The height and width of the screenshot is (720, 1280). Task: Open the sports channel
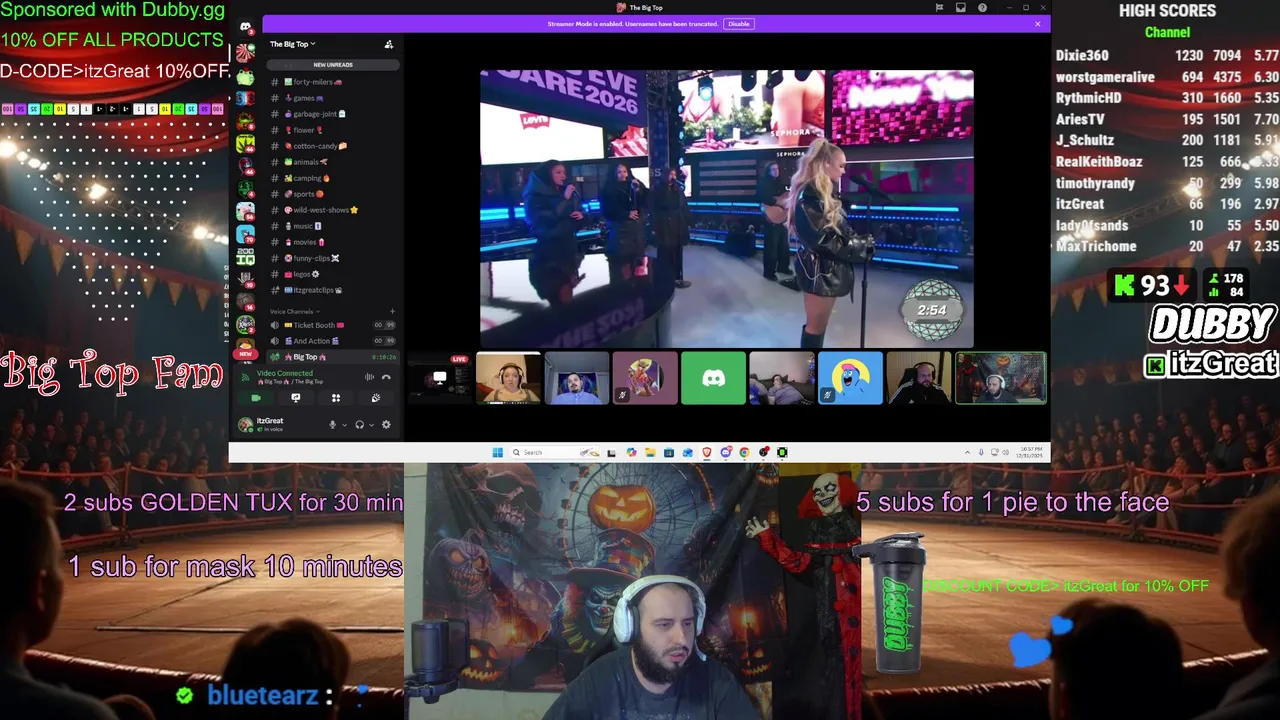(x=331, y=194)
